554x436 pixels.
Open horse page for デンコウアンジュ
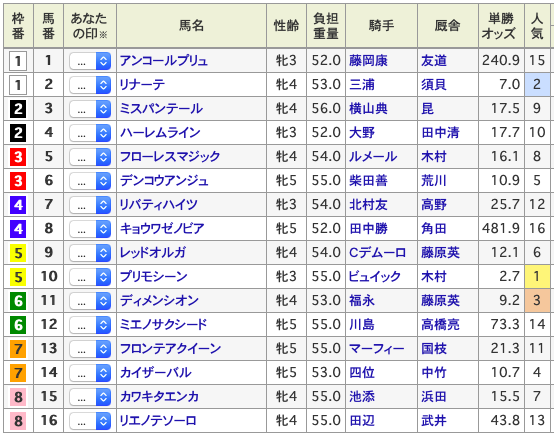(x=164, y=181)
